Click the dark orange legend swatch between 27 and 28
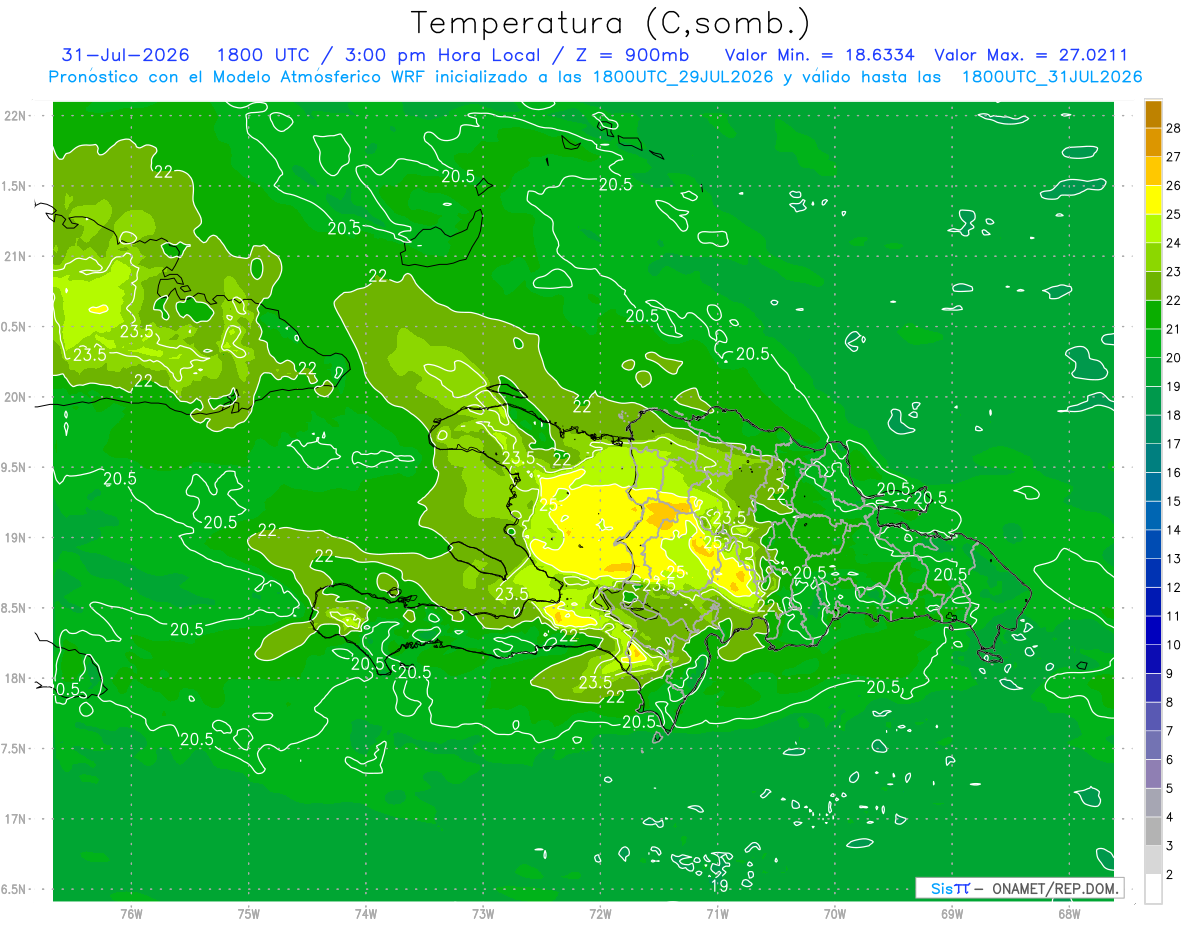This screenshot has width=1200, height=927. click(1153, 142)
